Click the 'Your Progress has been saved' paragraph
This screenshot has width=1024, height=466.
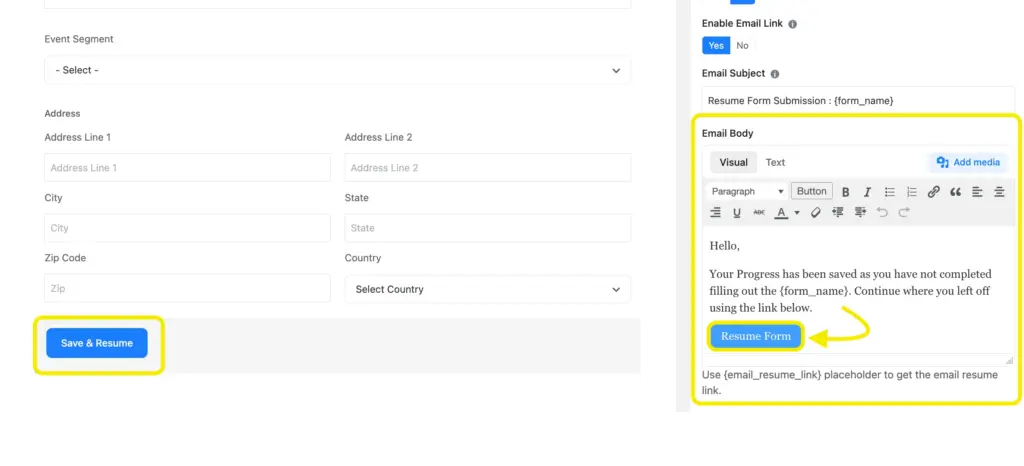[850, 290]
